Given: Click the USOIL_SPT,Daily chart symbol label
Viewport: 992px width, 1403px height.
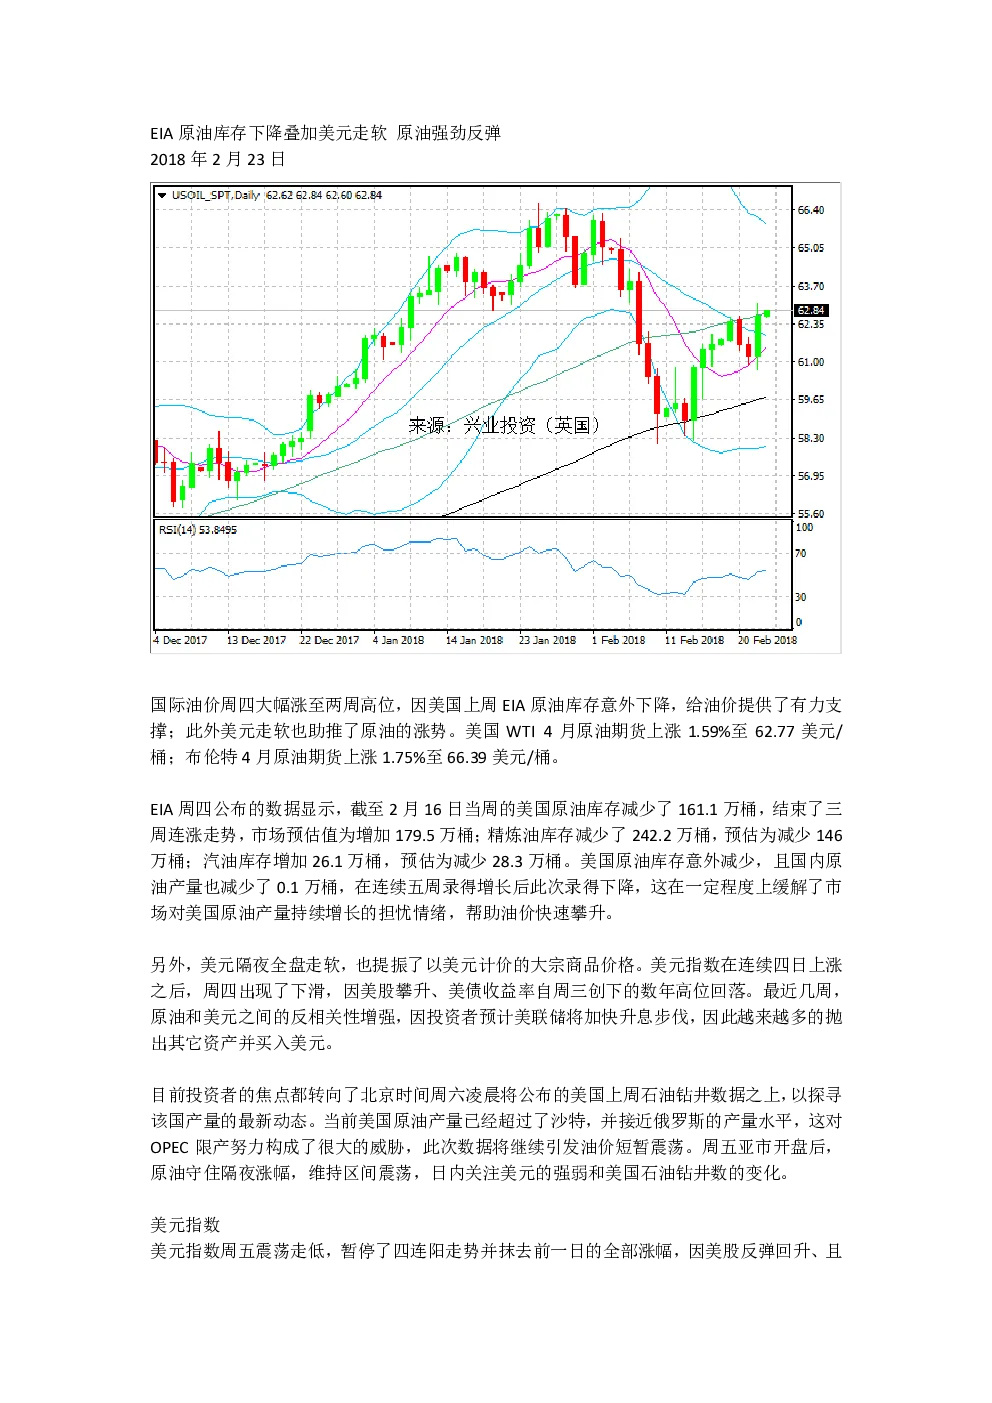Looking at the screenshot, I should (x=215, y=195).
